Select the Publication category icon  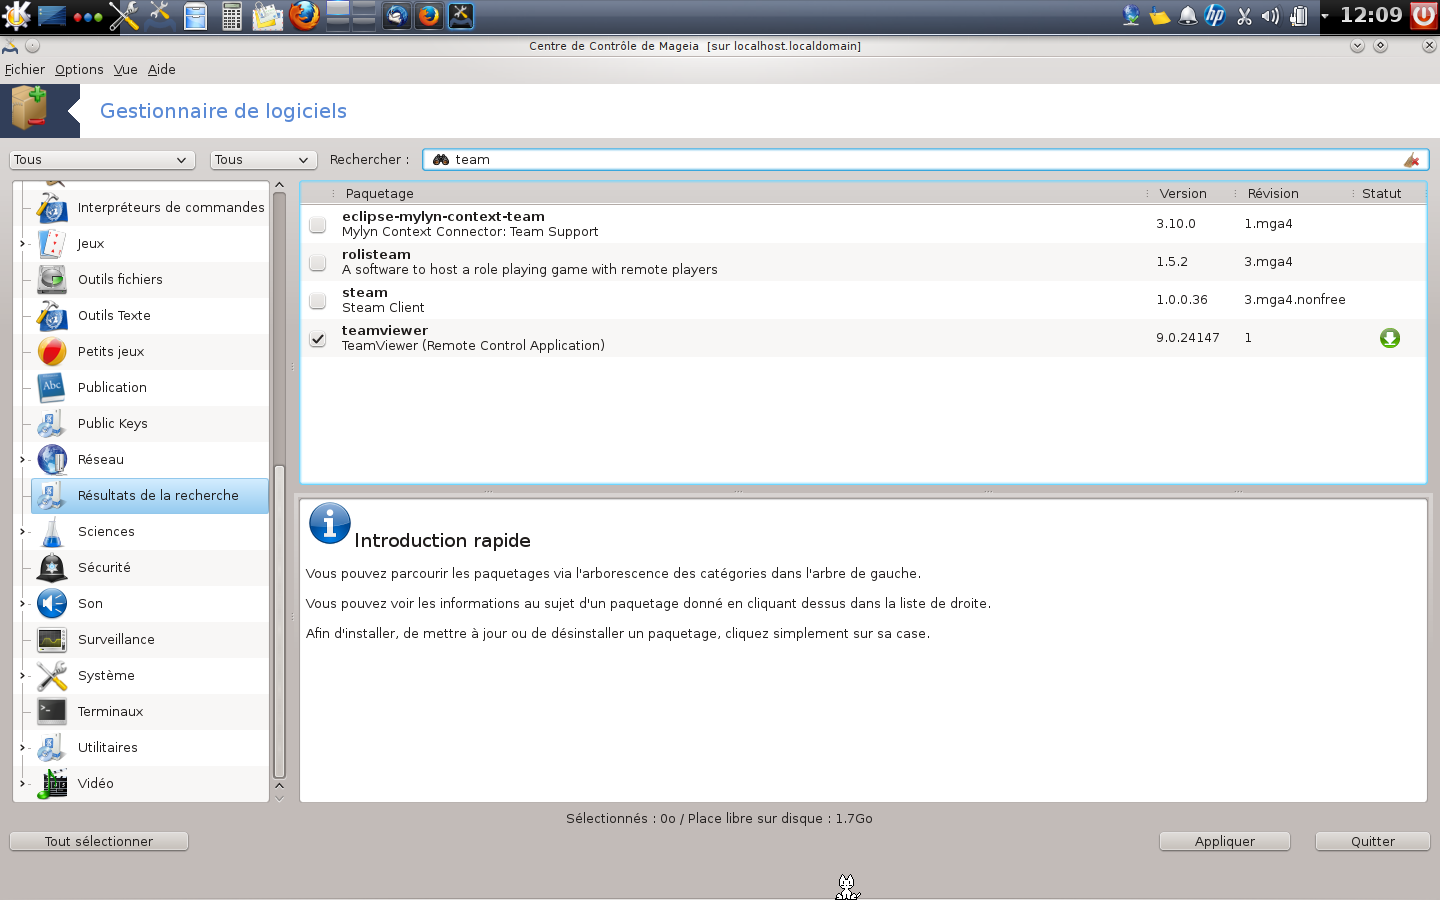point(52,387)
